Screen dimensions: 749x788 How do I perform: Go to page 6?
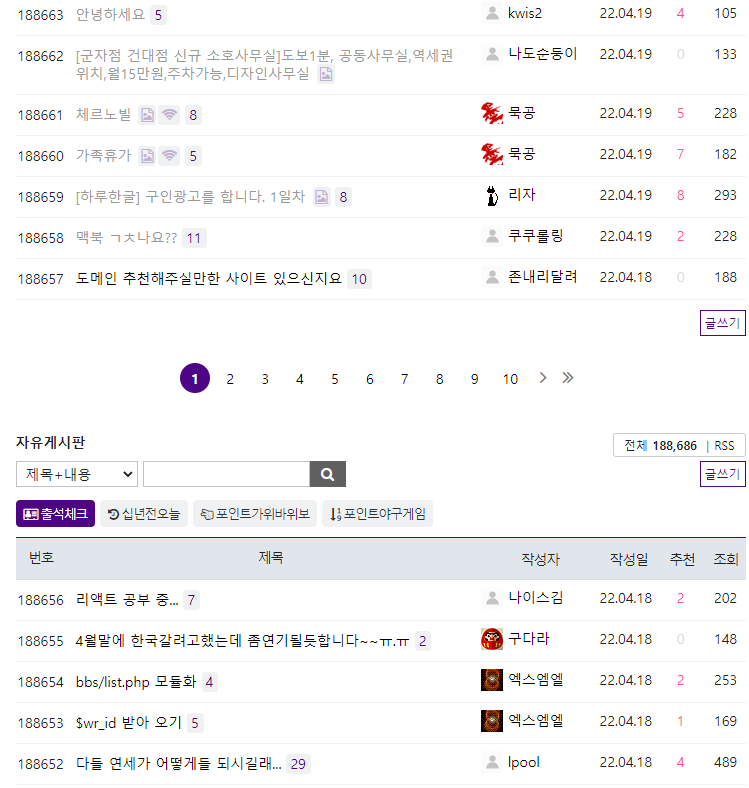click(369, 379)
